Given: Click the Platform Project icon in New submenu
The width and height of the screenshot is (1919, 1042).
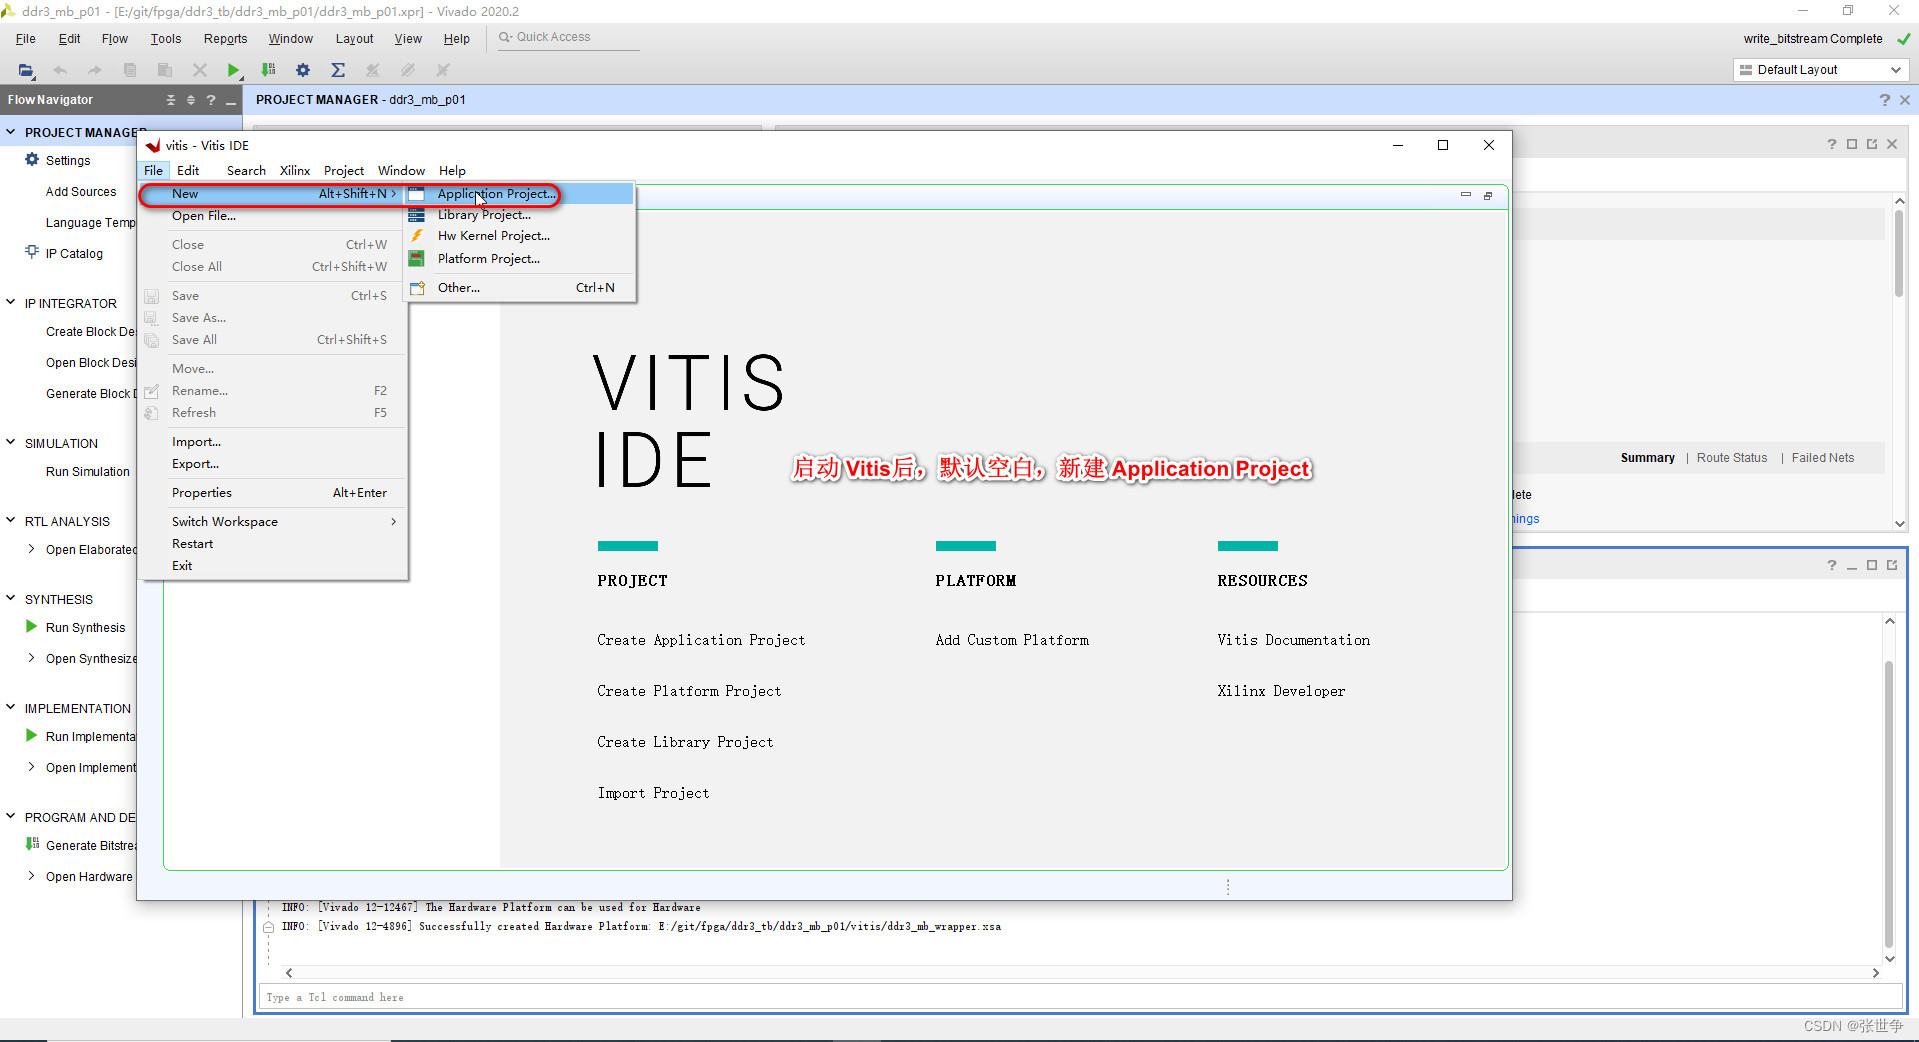Looking at the screenshot, I should coord(417,258).
